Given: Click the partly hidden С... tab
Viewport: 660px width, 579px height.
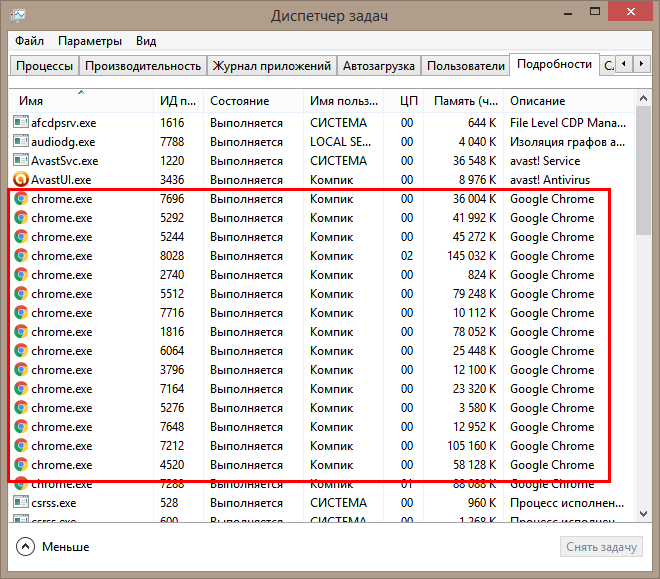Looking at the screenshot, I should 609,66.
